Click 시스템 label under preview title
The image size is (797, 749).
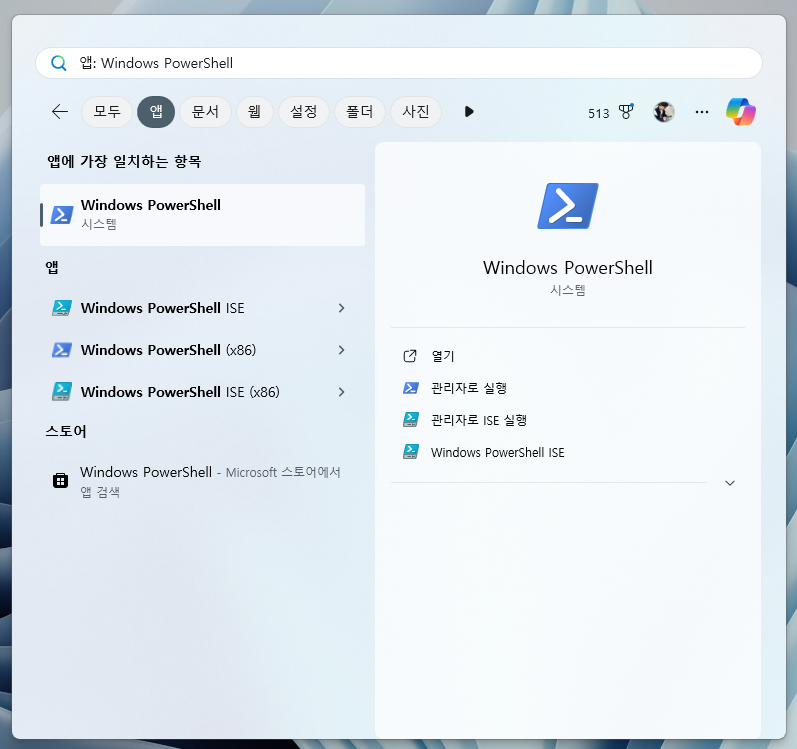click(568, 290)
